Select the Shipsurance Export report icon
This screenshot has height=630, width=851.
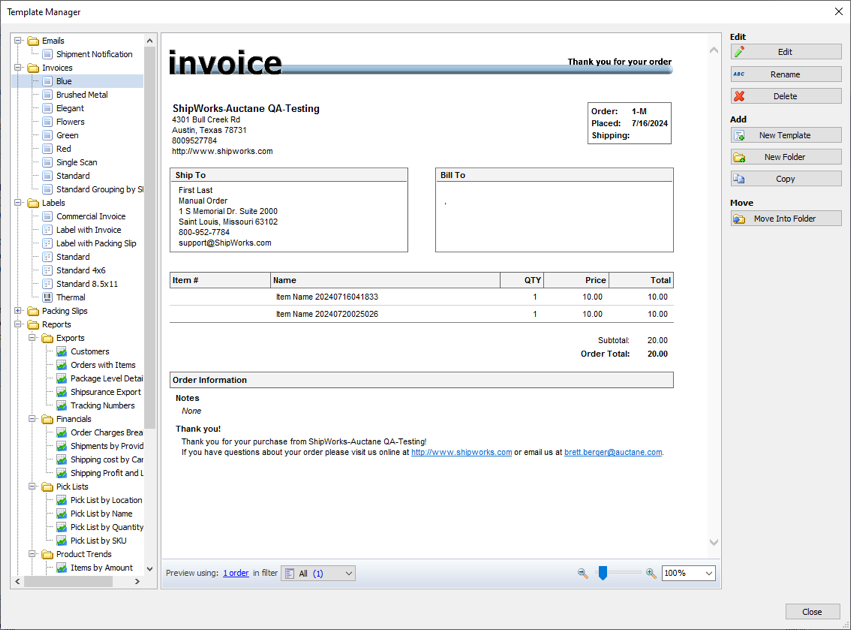[62, 392]
